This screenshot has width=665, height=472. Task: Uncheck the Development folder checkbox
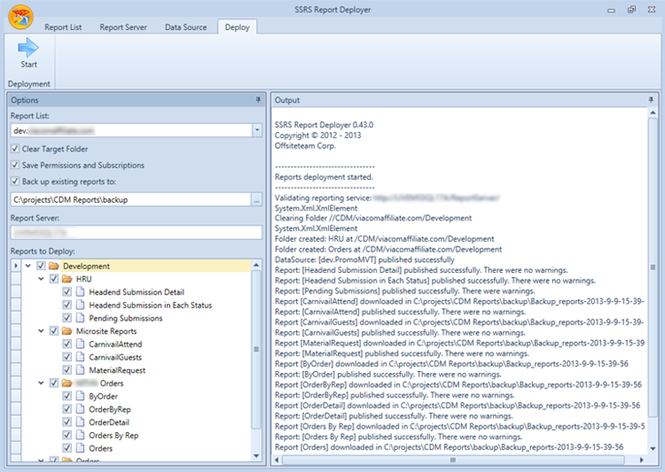point(41,266)
